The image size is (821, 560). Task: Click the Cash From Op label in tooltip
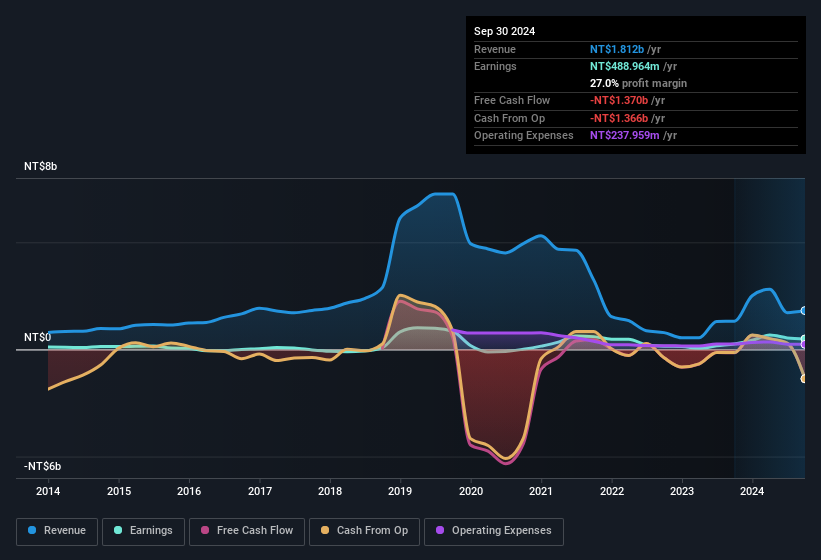pos(509,118)
